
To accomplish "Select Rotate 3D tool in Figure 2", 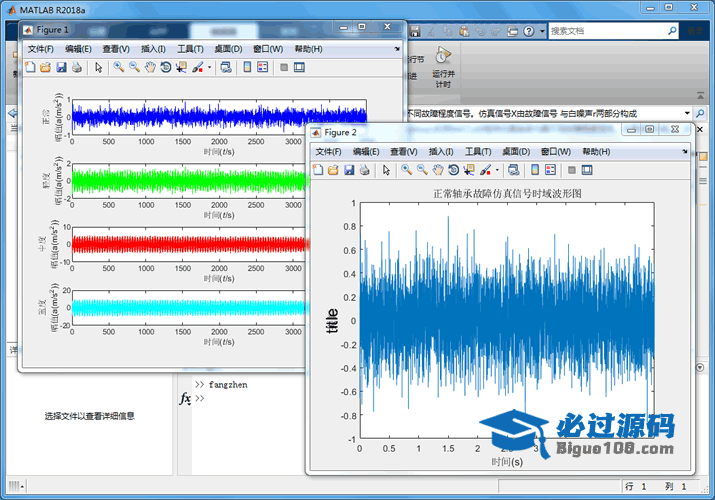I will [x=453, y=170].
